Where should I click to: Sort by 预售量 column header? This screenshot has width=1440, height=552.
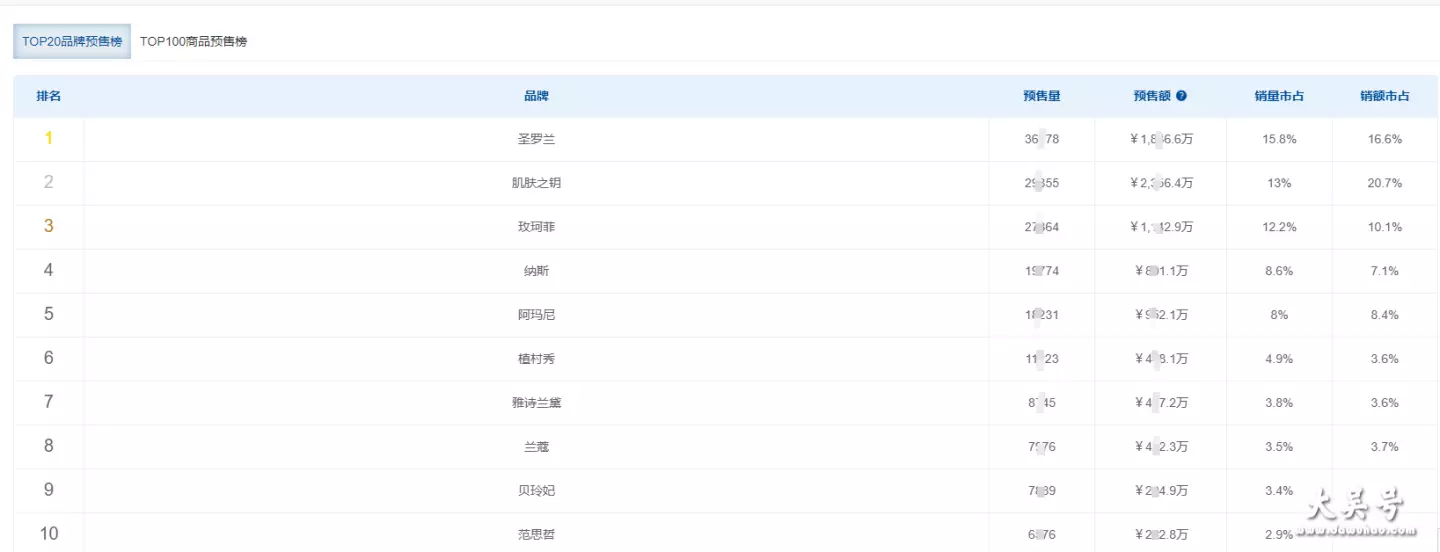click(x=1042, y=96)
